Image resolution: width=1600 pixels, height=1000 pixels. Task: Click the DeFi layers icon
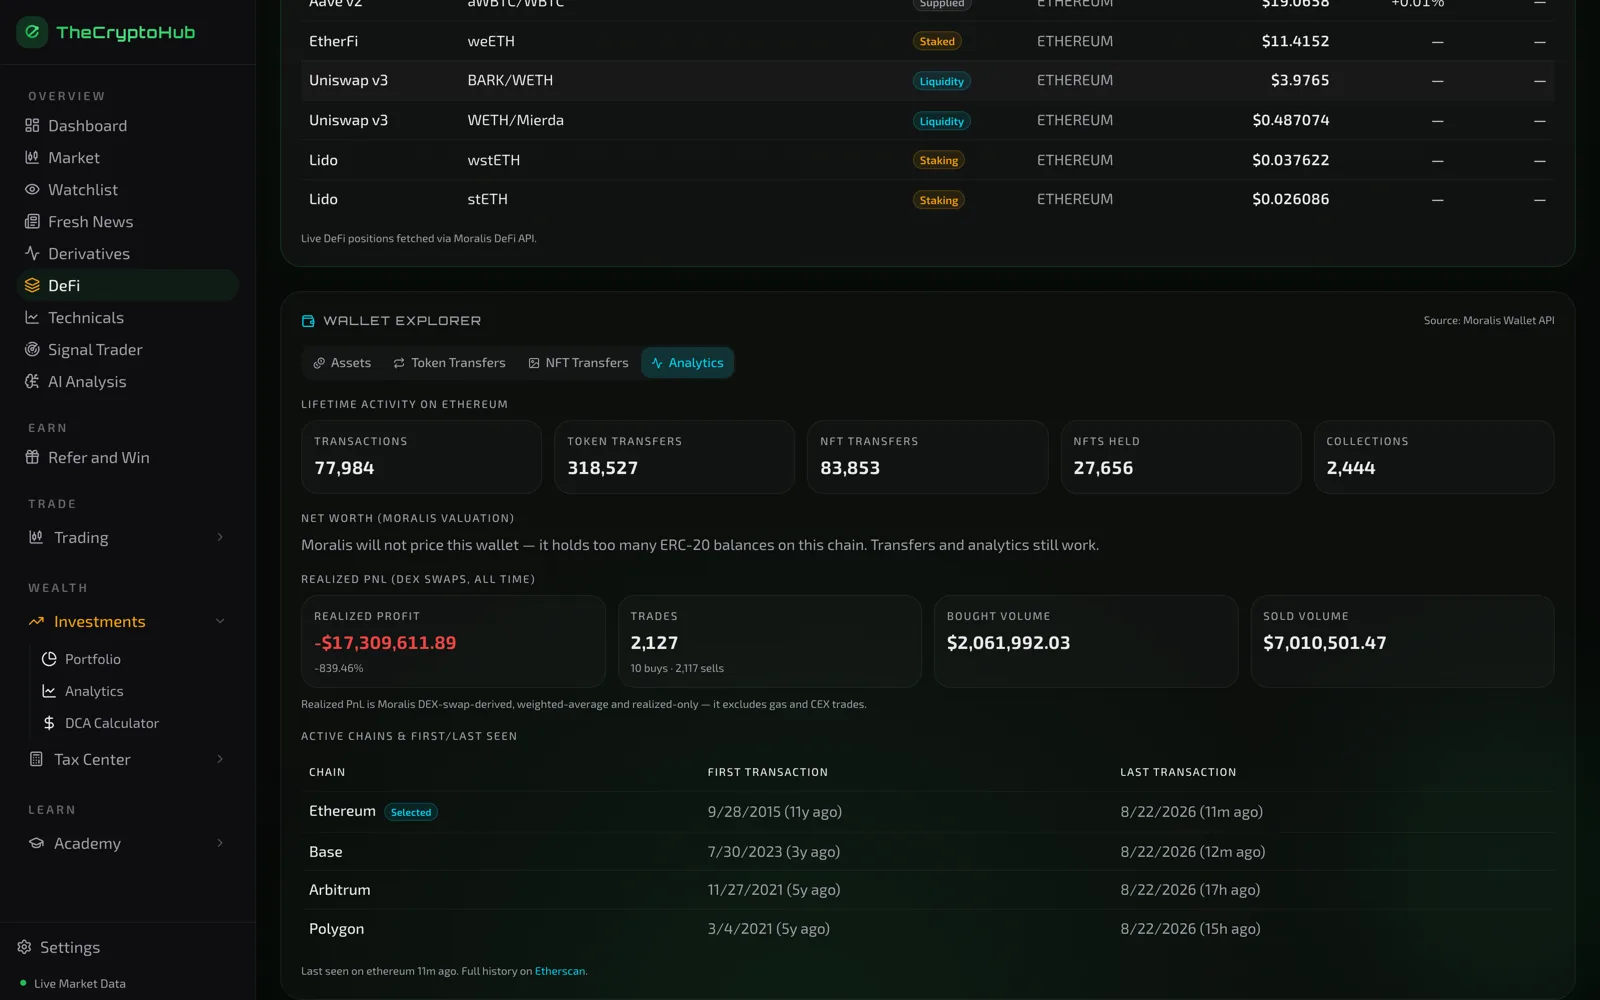[x=32, y=286]
